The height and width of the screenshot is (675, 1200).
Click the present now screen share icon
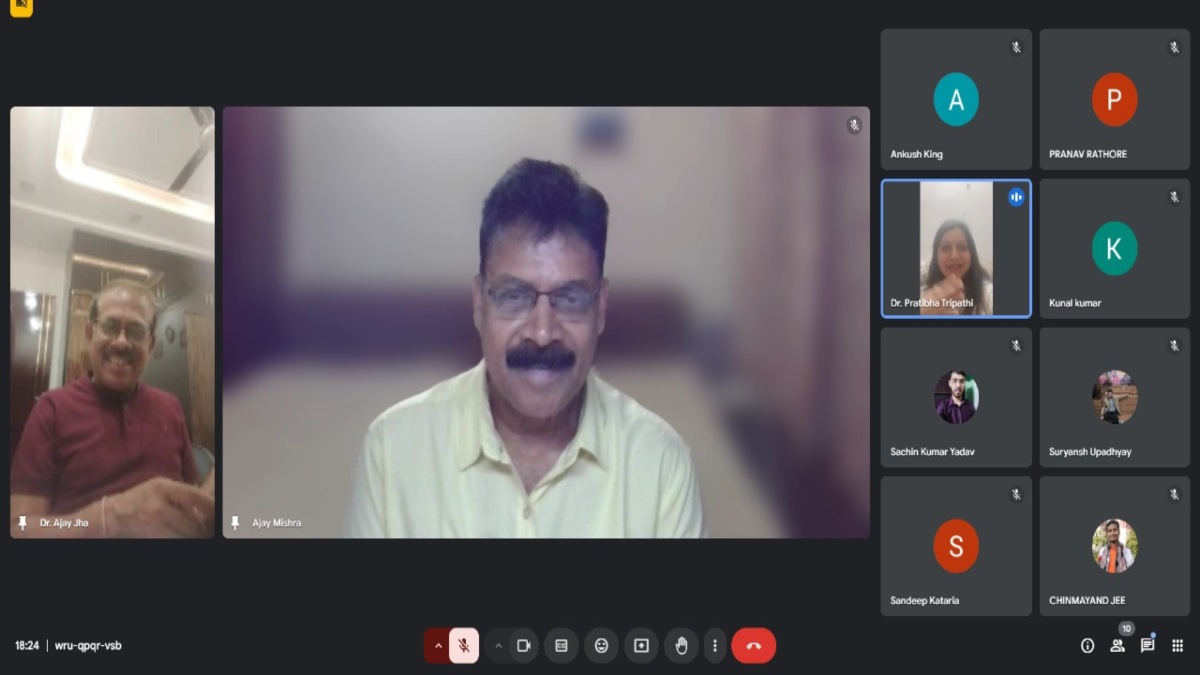pos(641,646)
